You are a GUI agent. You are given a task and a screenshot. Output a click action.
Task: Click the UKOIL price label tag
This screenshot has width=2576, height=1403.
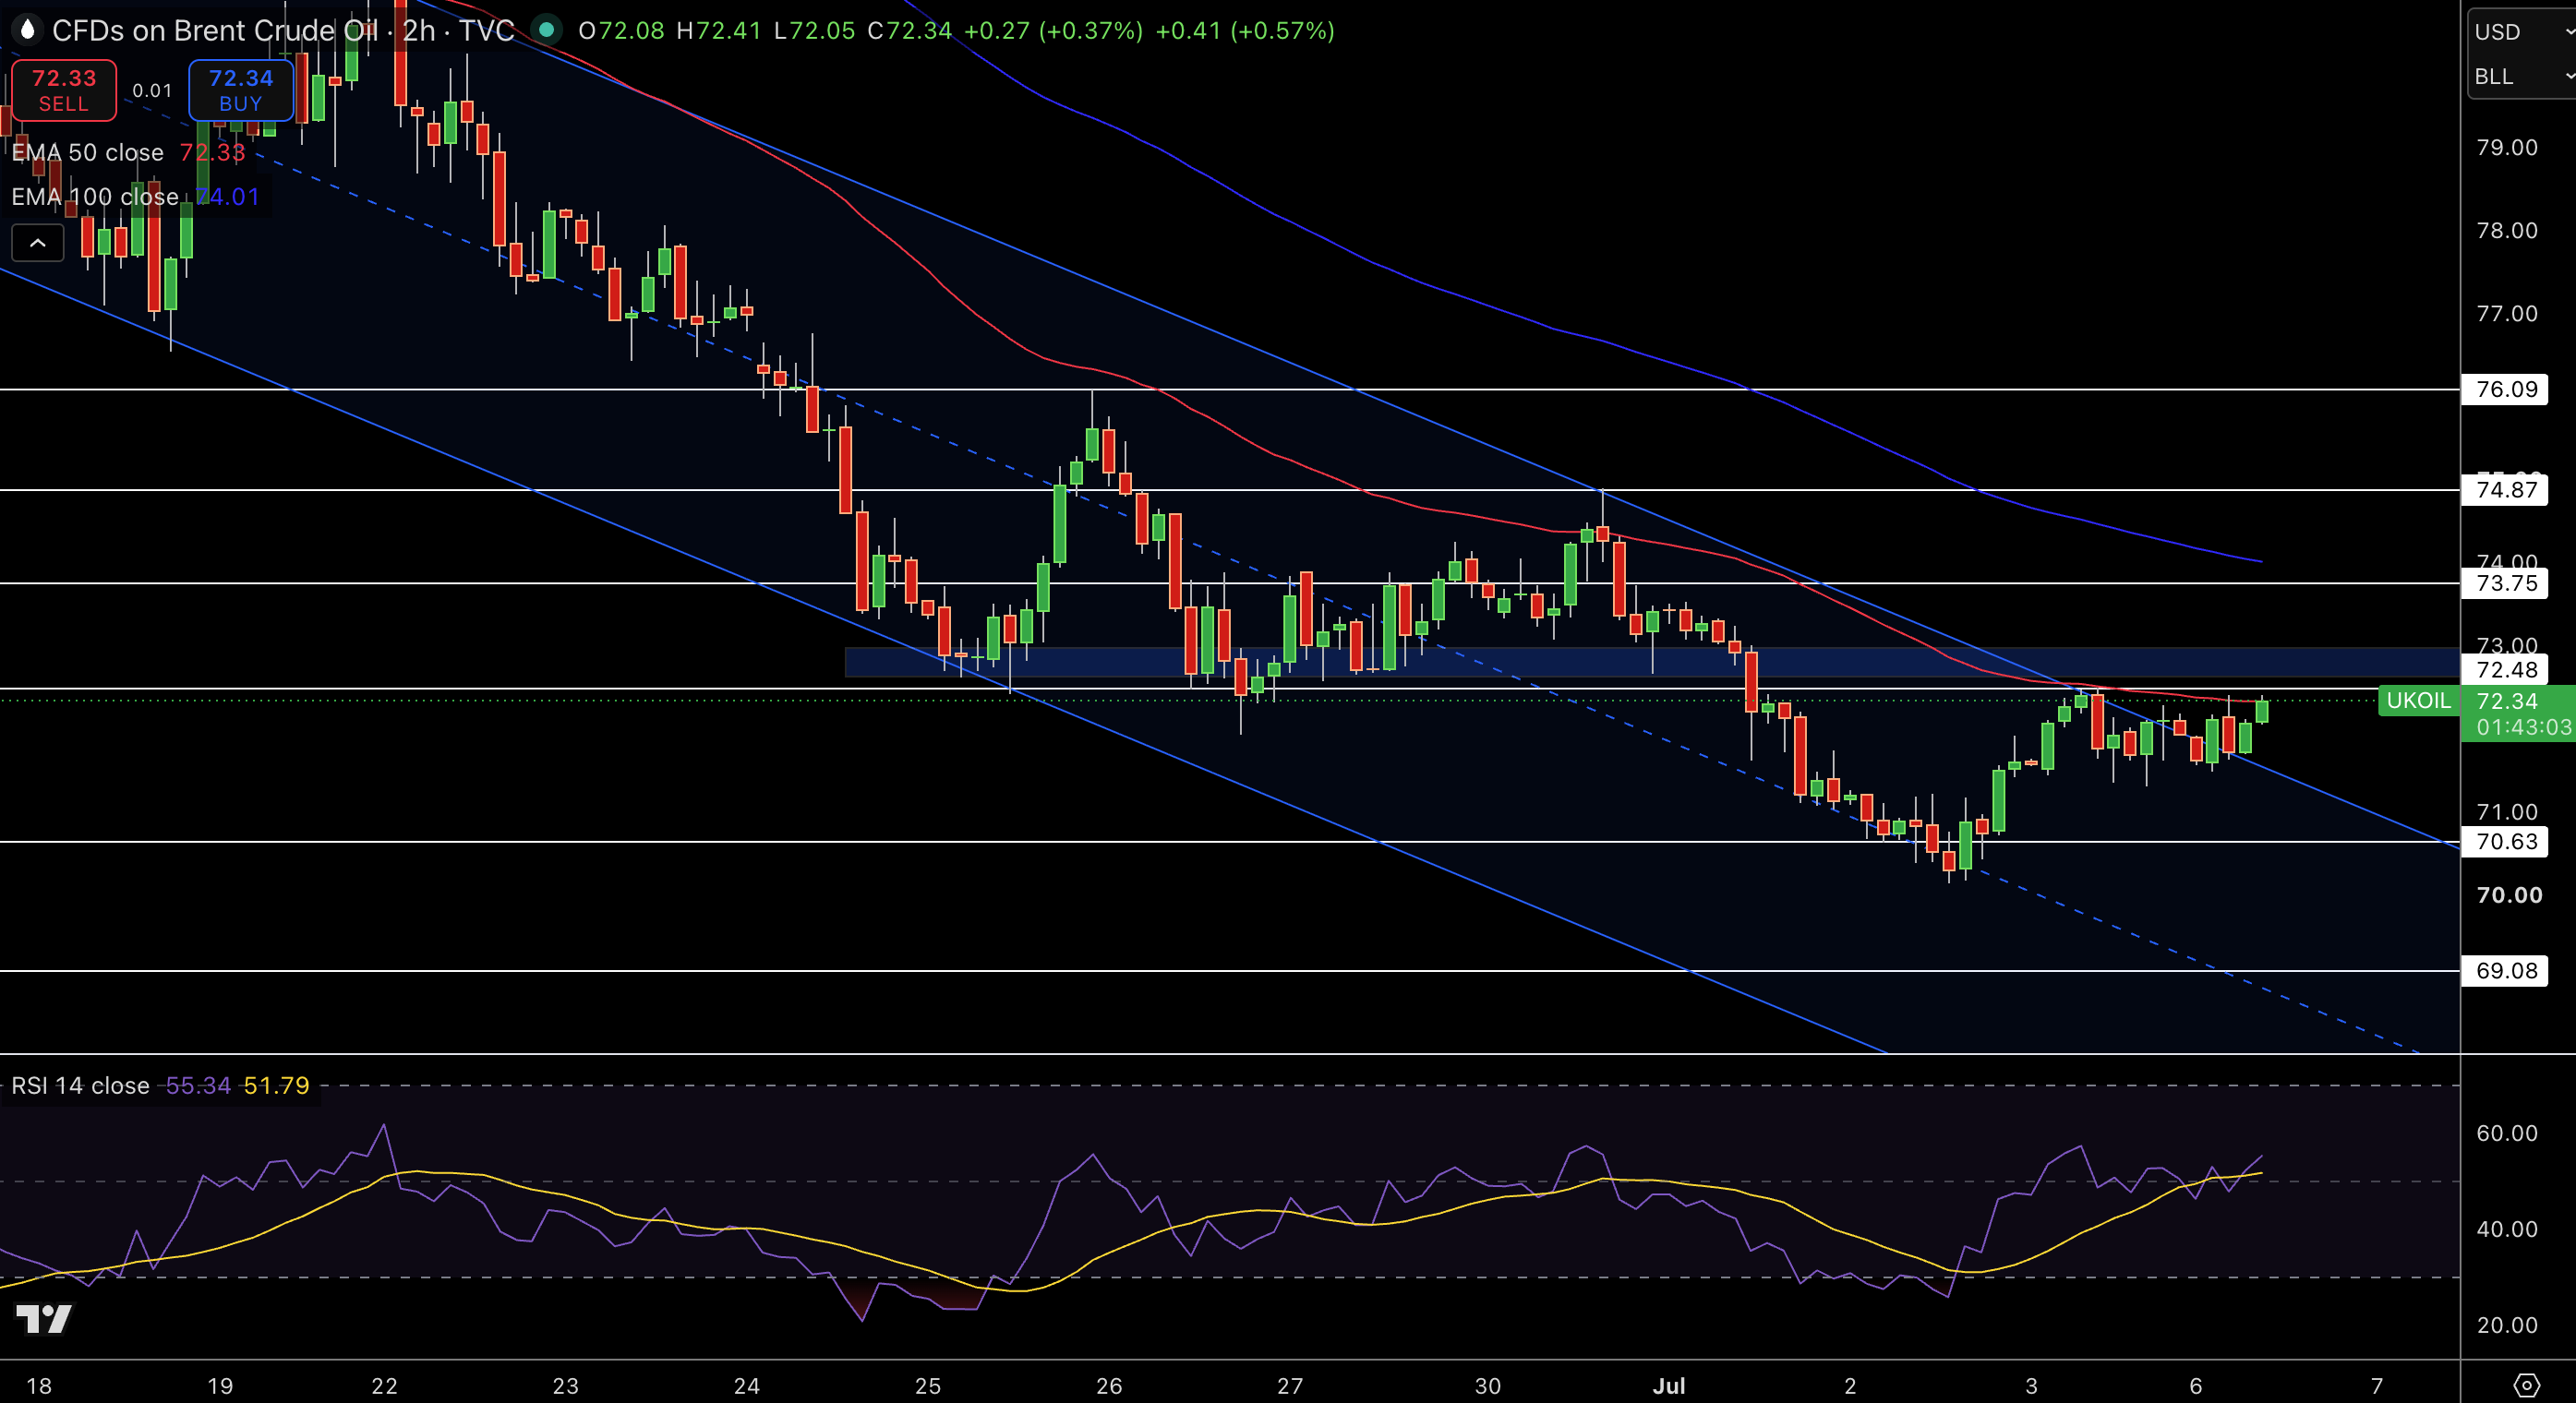[2418, 701]
